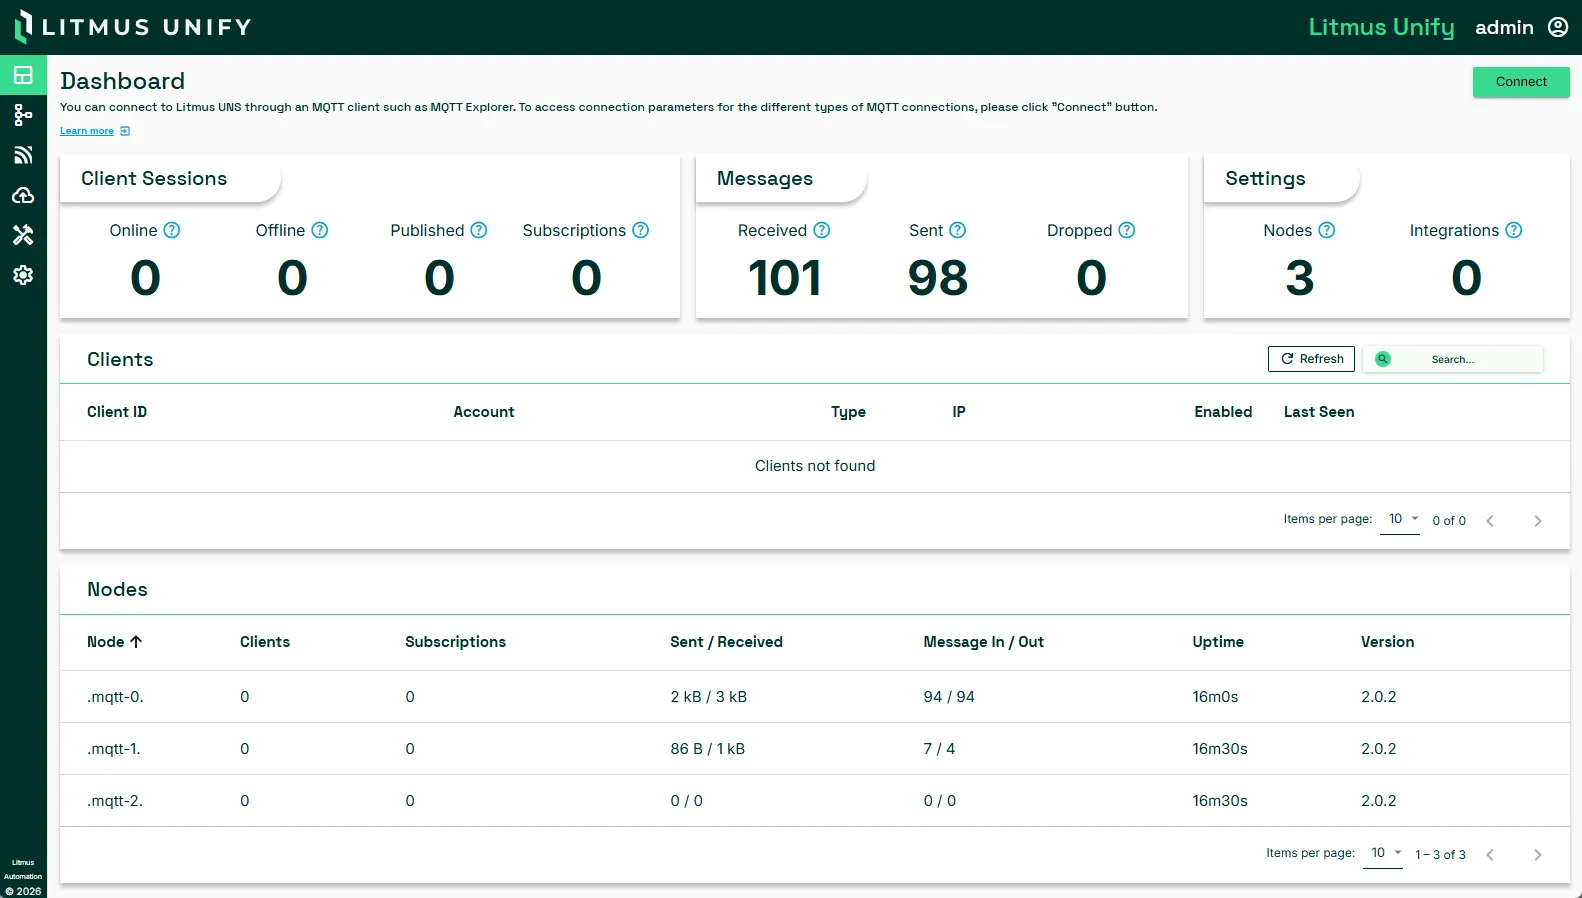Sort by Account column header
The height and width of the screenshot is (898, 1582).
484,412
